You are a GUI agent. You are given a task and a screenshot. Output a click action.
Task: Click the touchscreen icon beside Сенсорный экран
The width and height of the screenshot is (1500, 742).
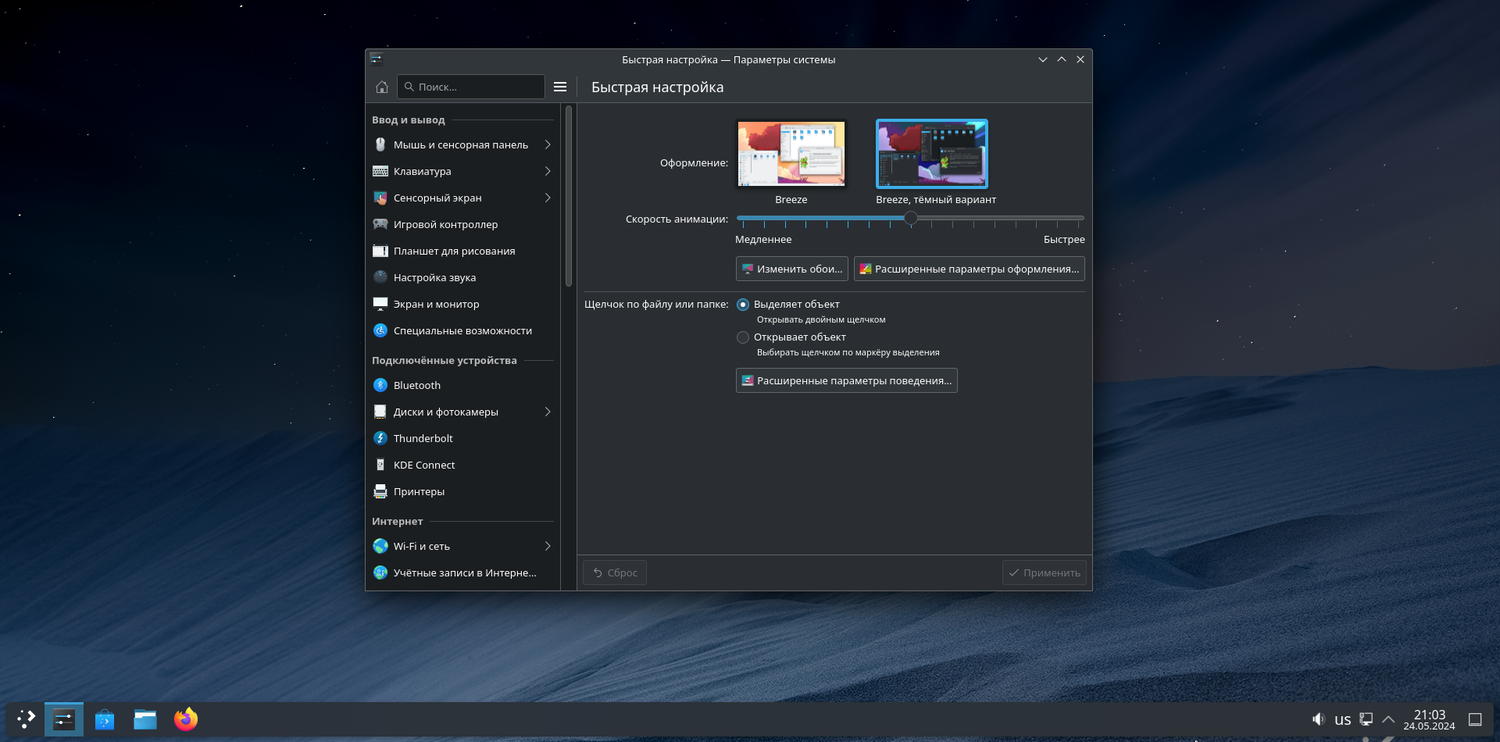pyautogui.click(x=380, y=198)
